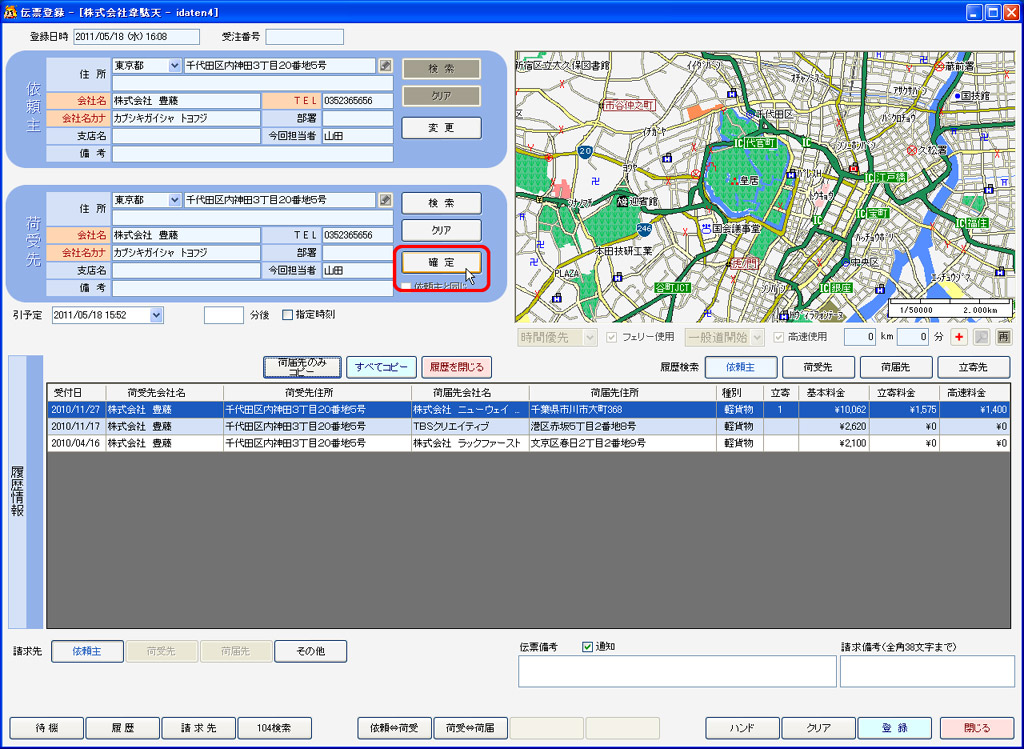Screen dimensions: 1024x749
Task: Click the 受付日 column header
Action: coord(76,392)
